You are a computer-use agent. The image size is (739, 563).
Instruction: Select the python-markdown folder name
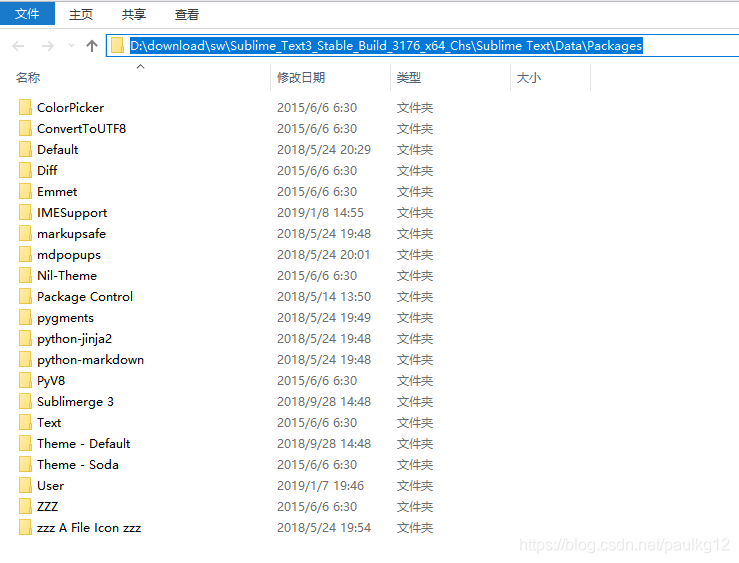point(90,360)
